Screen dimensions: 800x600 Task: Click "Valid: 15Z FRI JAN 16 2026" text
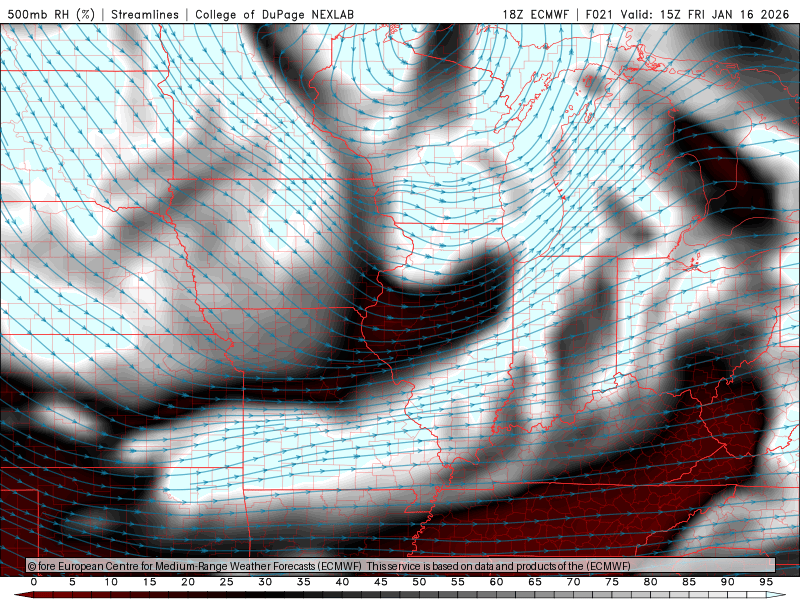click(705, 14)
